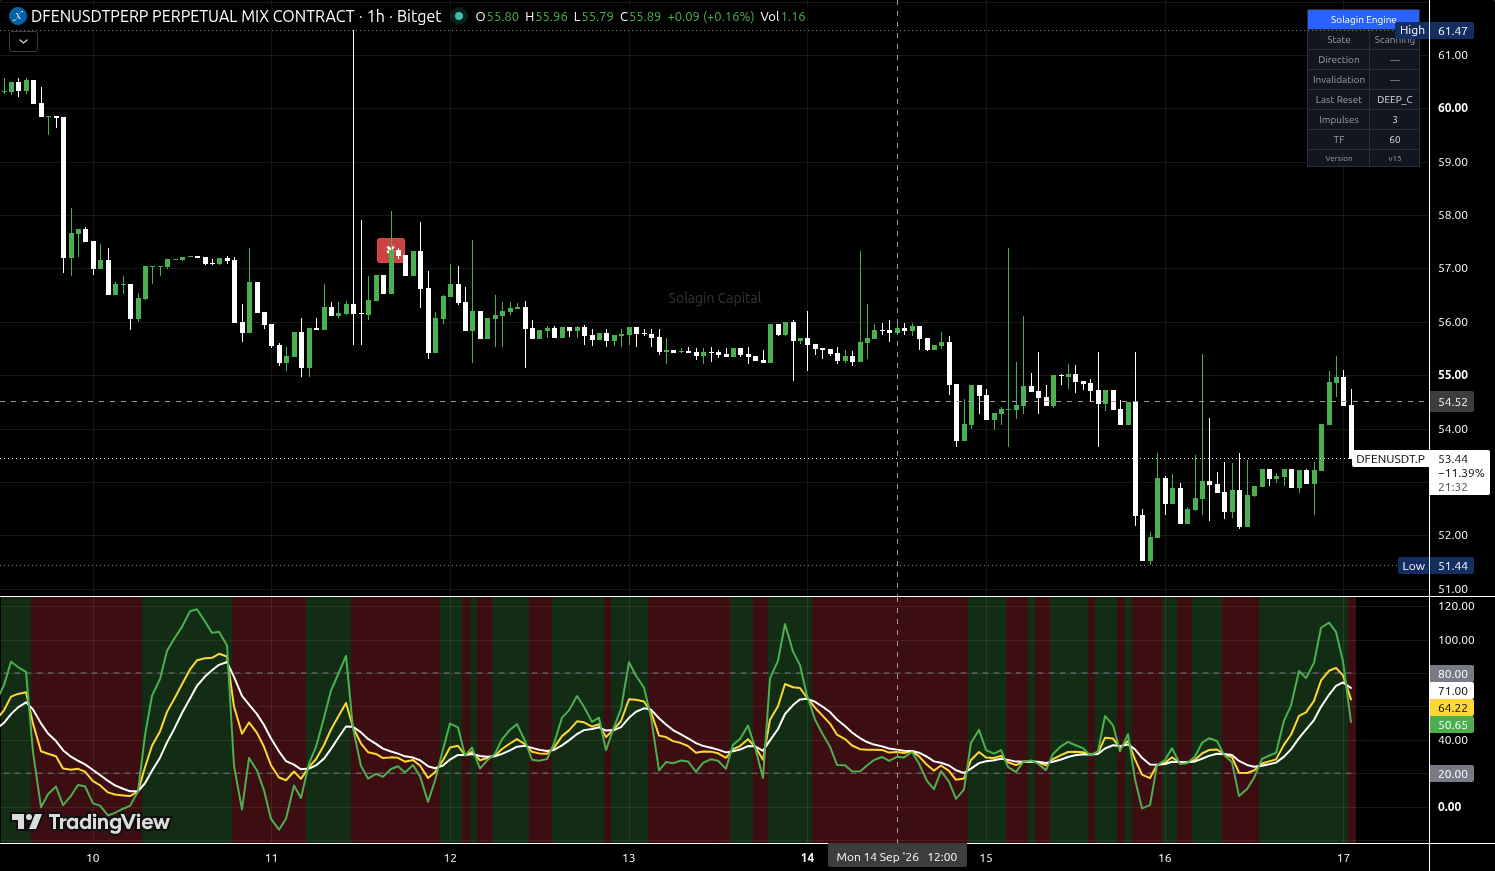
Task: Click the v15 version value
Action: [1394, 158]
